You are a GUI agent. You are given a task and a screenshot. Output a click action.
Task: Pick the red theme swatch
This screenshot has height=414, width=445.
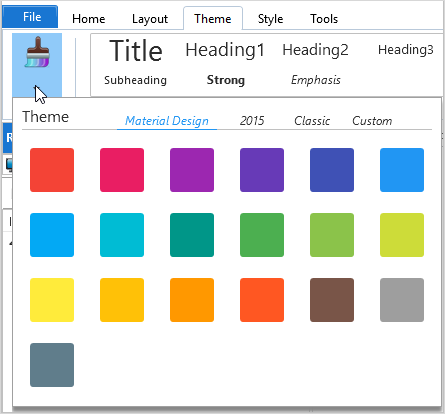[x=52, y=170]
